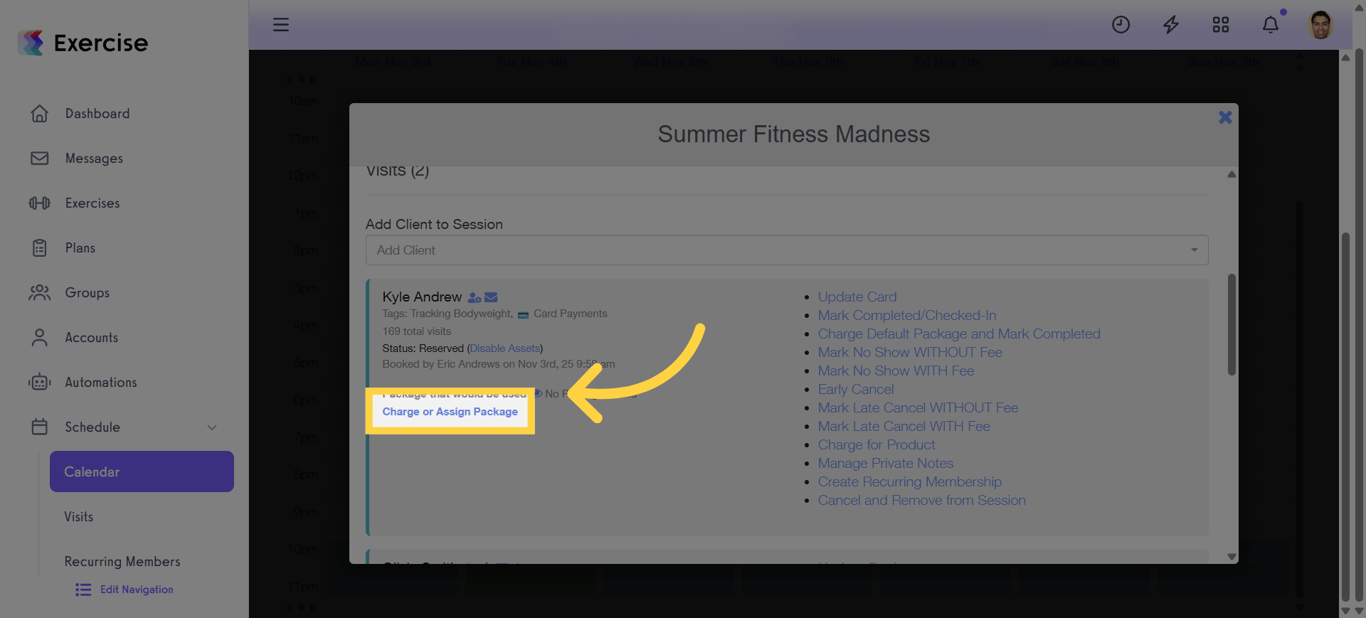
Task: Click Mark Completed/Checked-In link
Action: pos(907,315)
